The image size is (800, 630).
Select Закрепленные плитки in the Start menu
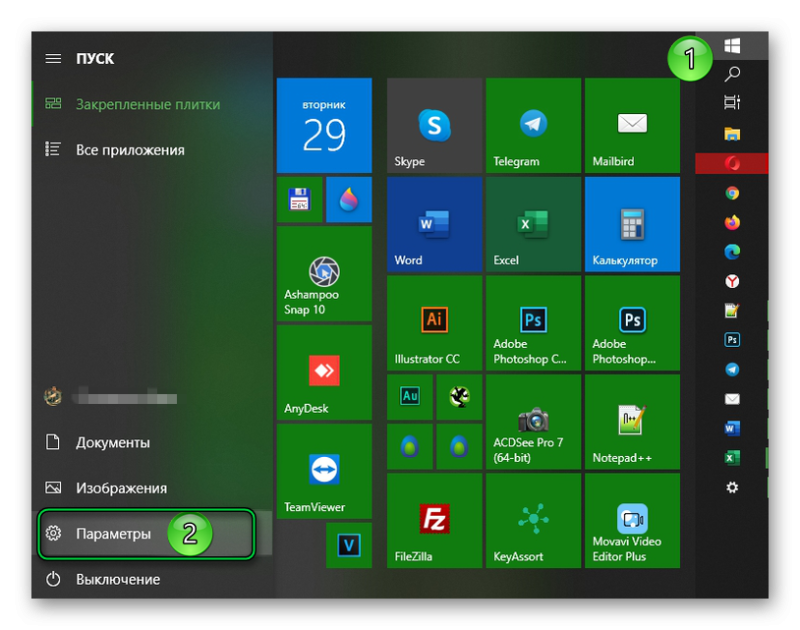click(x=152, y=104)
